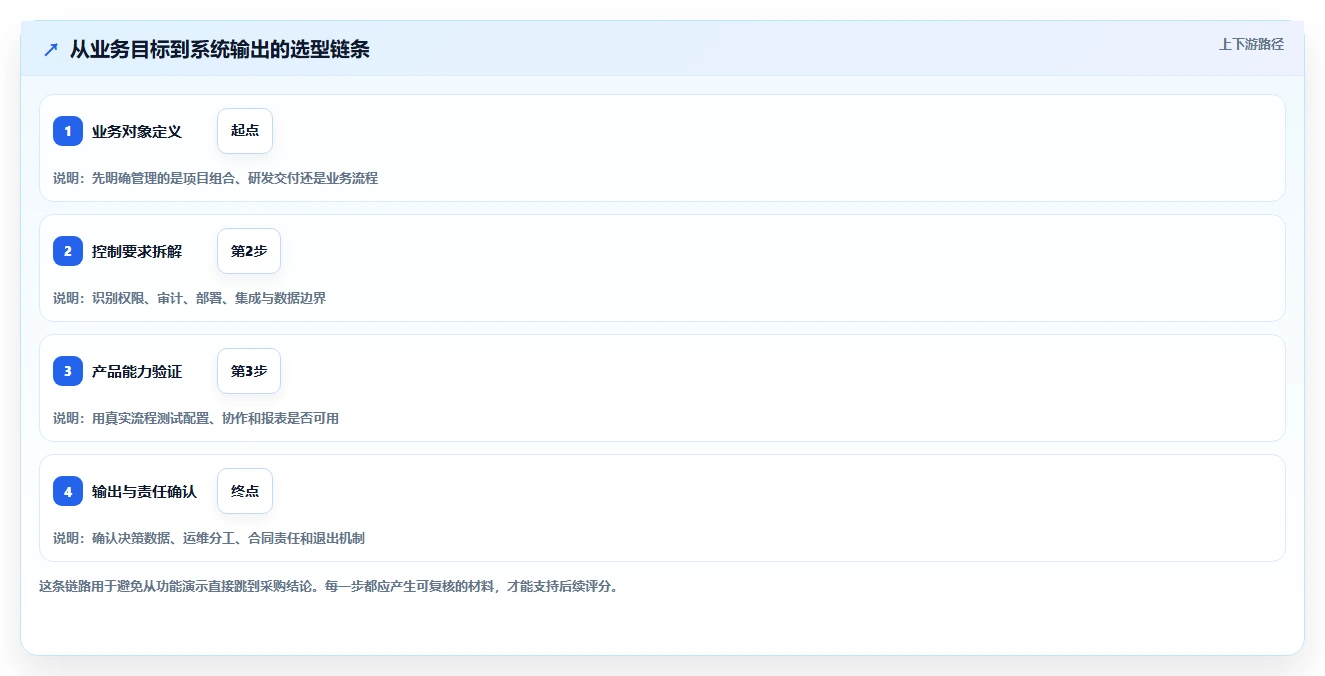The width and height of the screenshot is (1325, 676).
Task: Click step number badge 1
Action: point(68,131)
